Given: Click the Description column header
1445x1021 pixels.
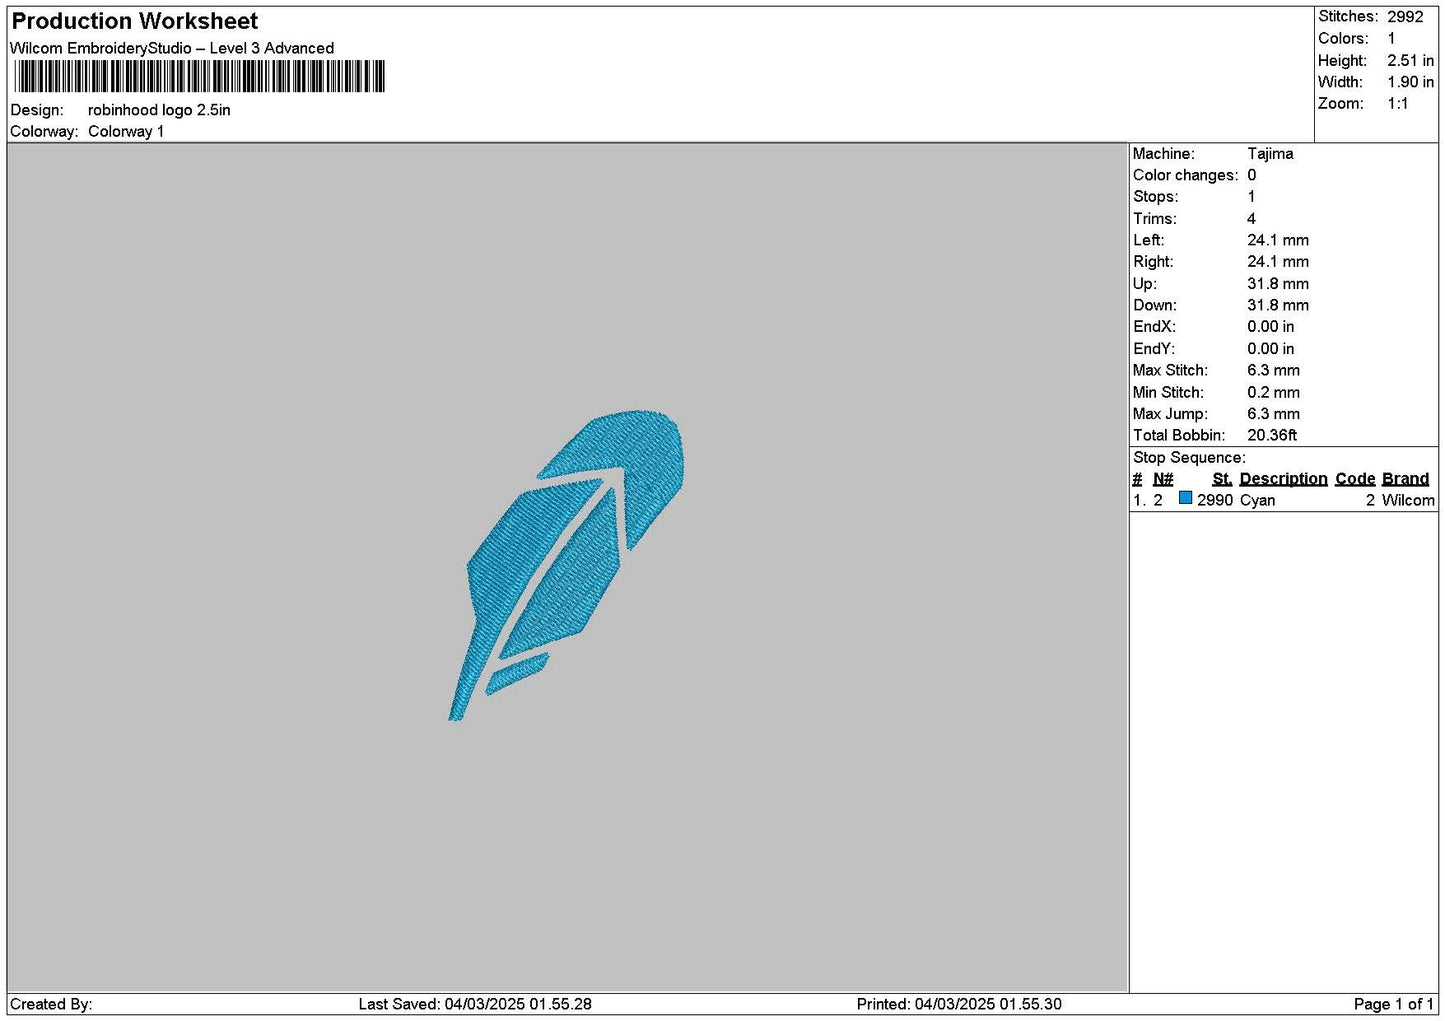Looking at the screenshot, I should point(1283,479).
